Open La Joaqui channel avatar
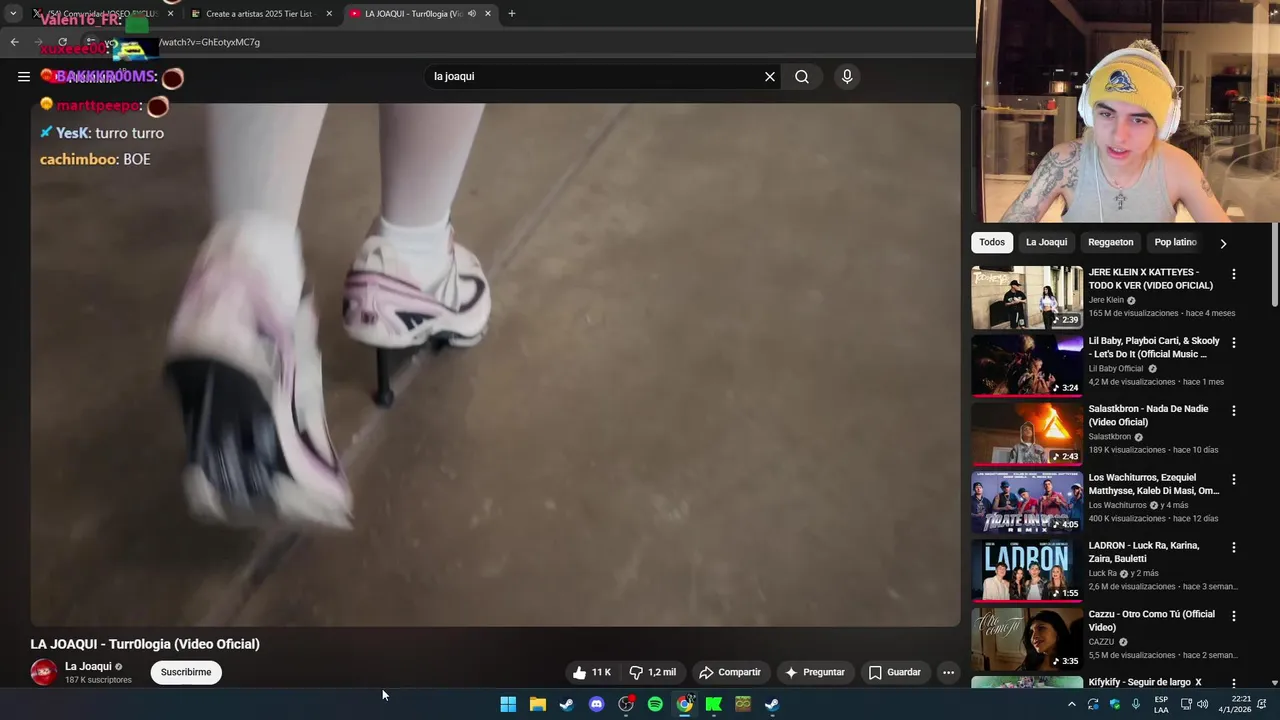 point(43,672)
